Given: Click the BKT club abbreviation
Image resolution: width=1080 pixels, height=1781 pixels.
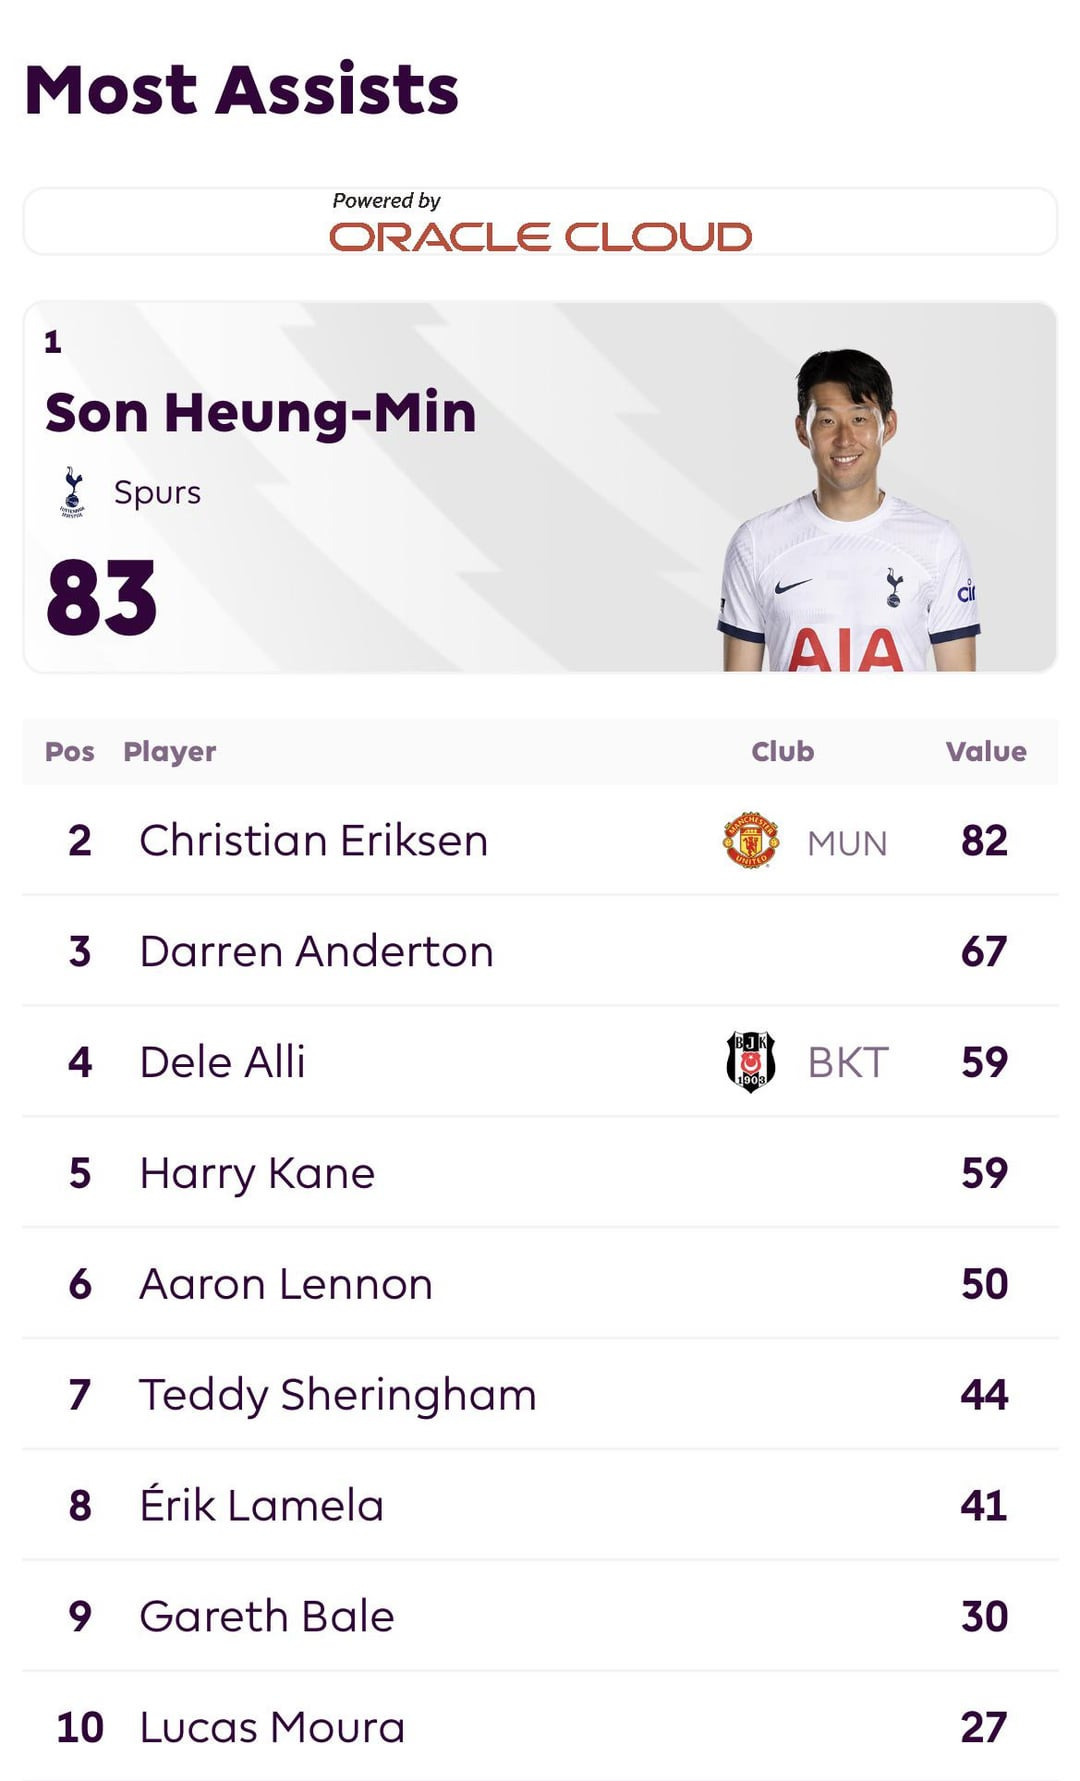Looking at the screenshot, I should tap(847, 1064).
